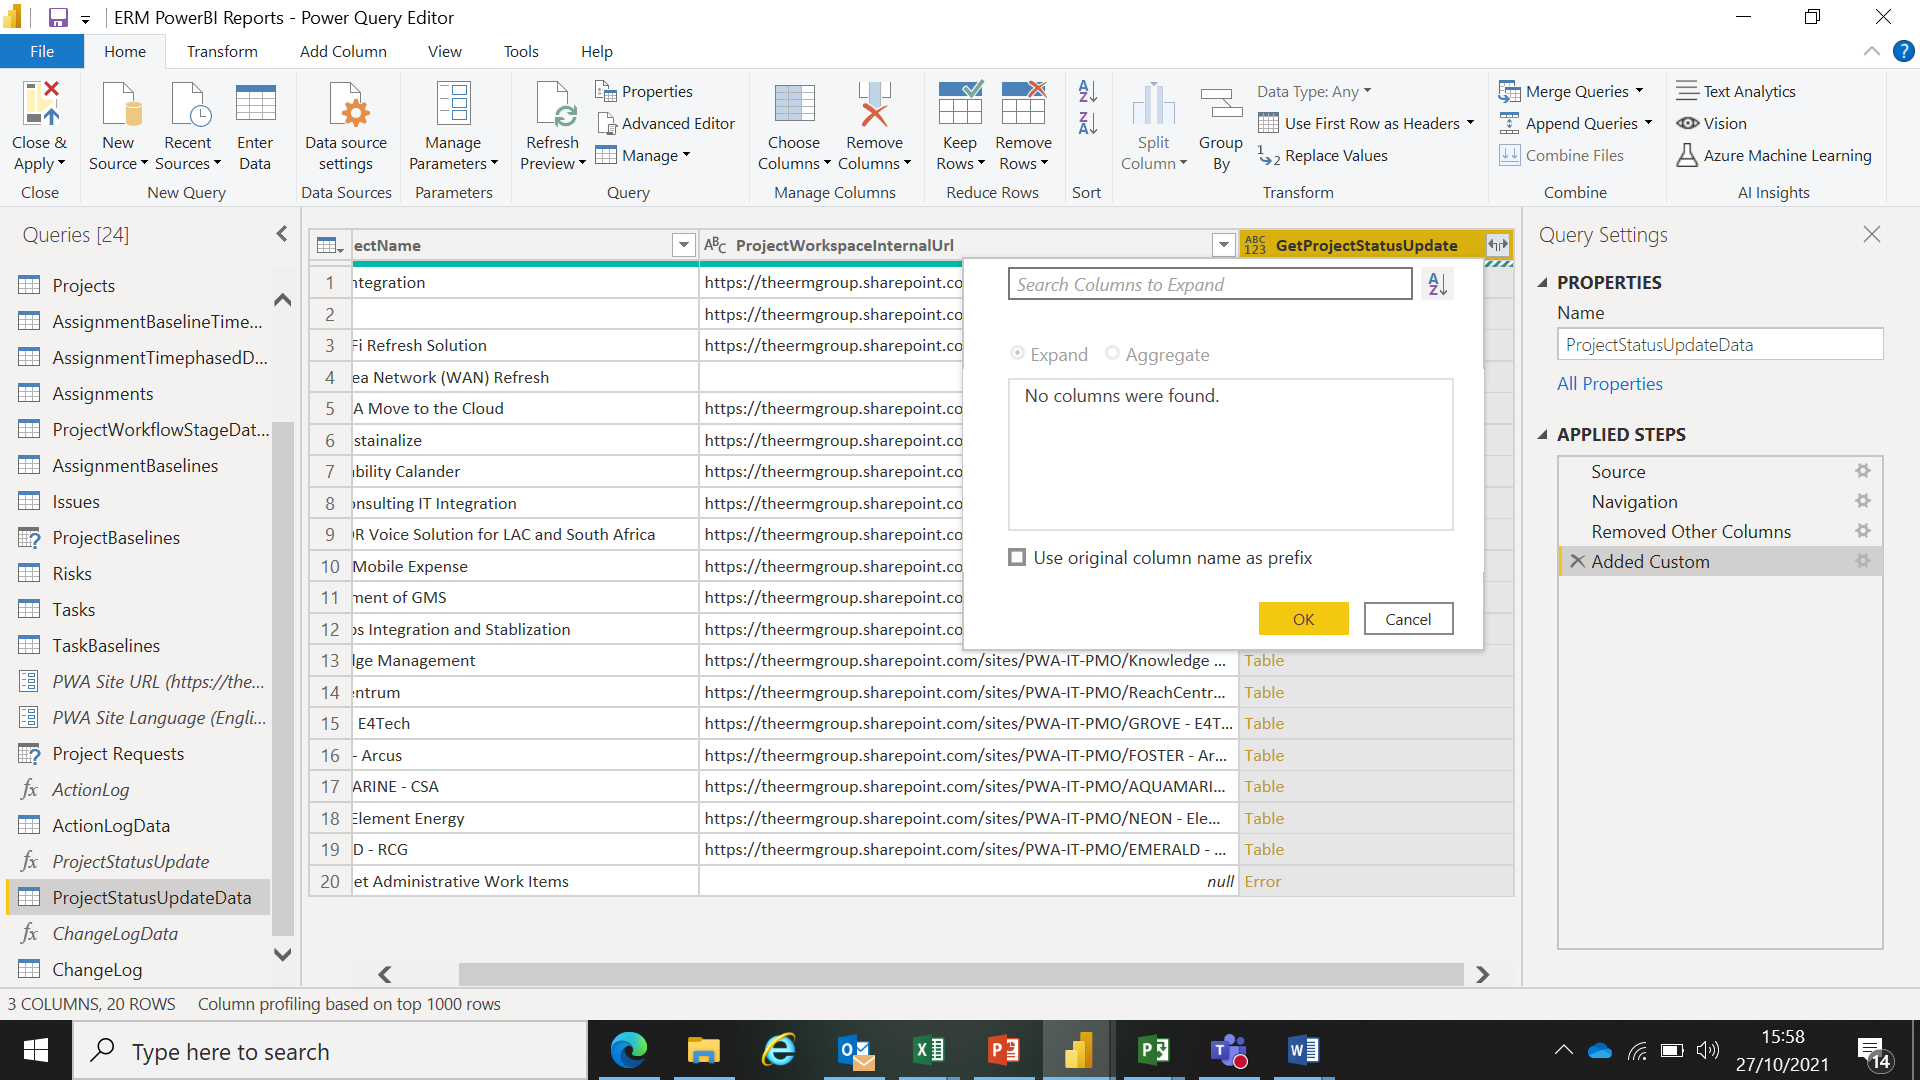Select the Projects query
Image resolution: width=1920 pixels, height=1080 pixels.
[x=140, y=285]
